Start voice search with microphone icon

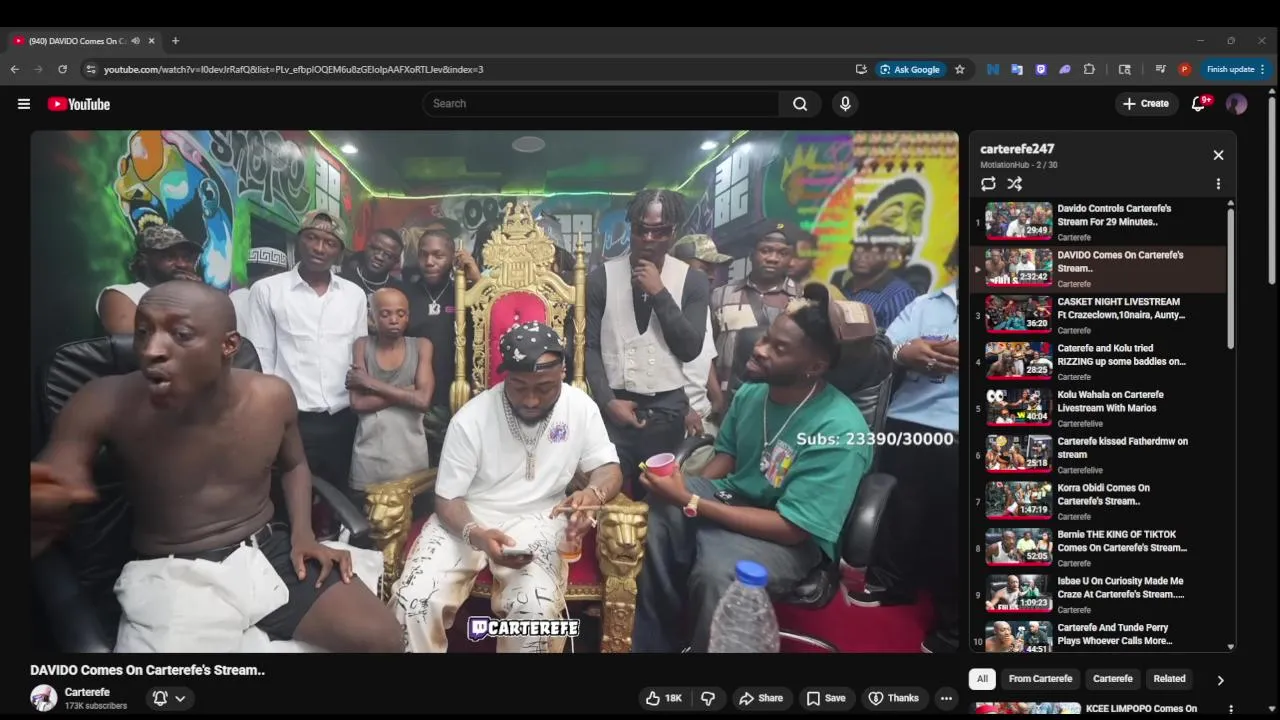tap(845, 104)
